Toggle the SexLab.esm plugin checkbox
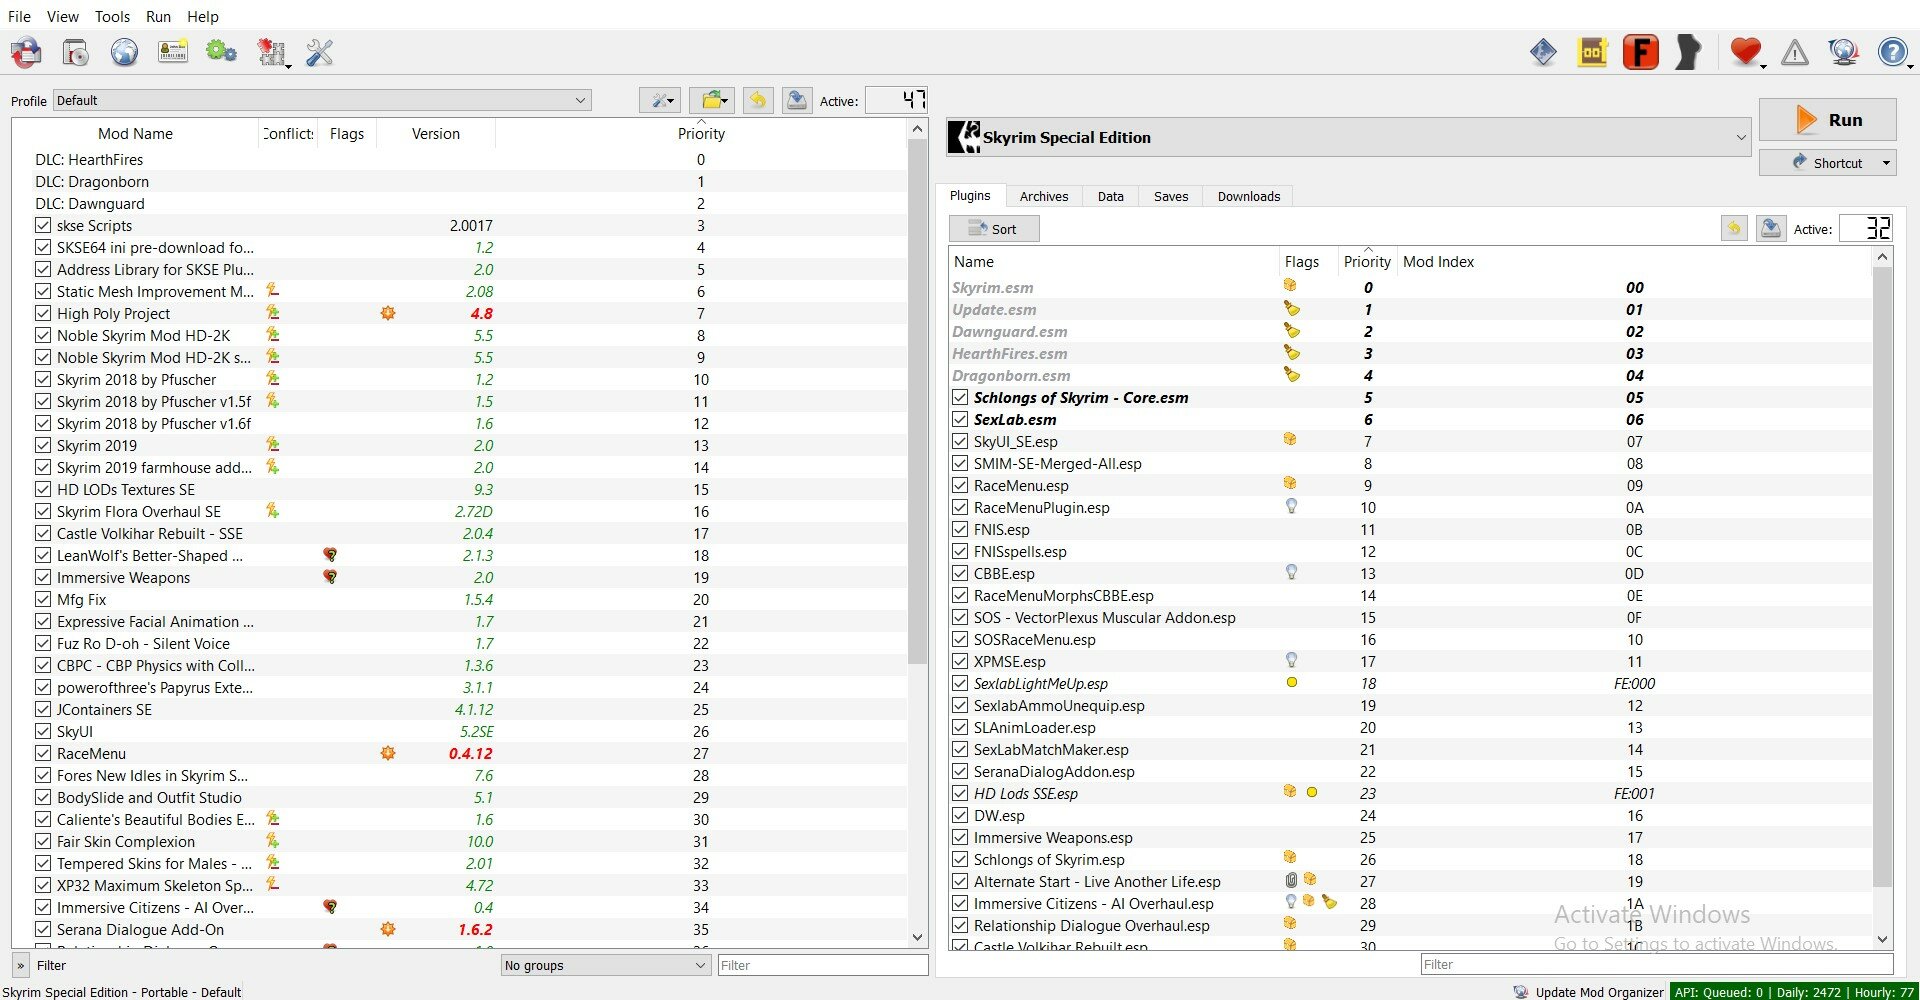This screenshot has height=1000, width=1920. coord(960,420)
